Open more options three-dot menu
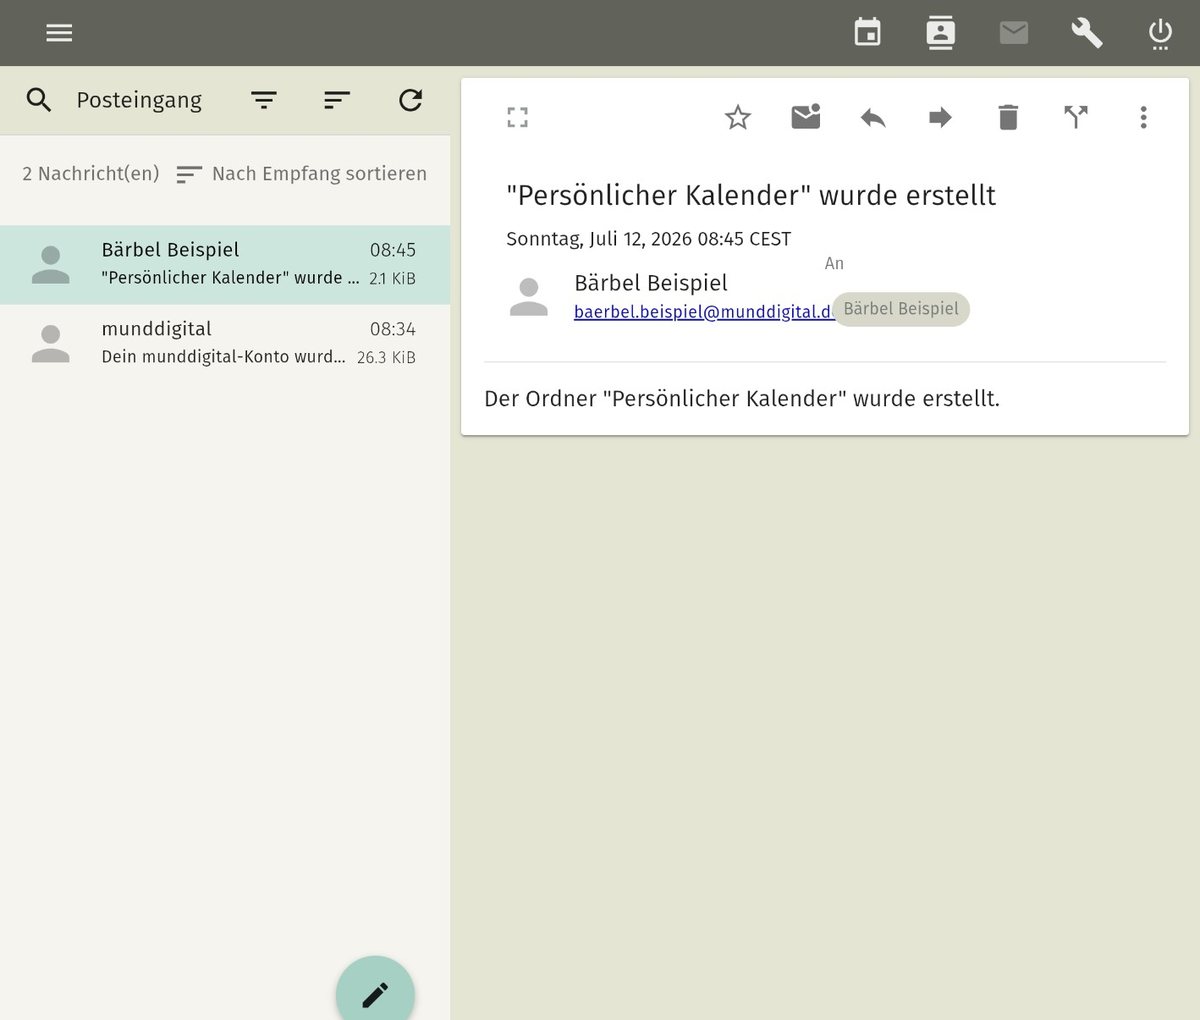The image size is (1200, 1020). click(1143, 118)
